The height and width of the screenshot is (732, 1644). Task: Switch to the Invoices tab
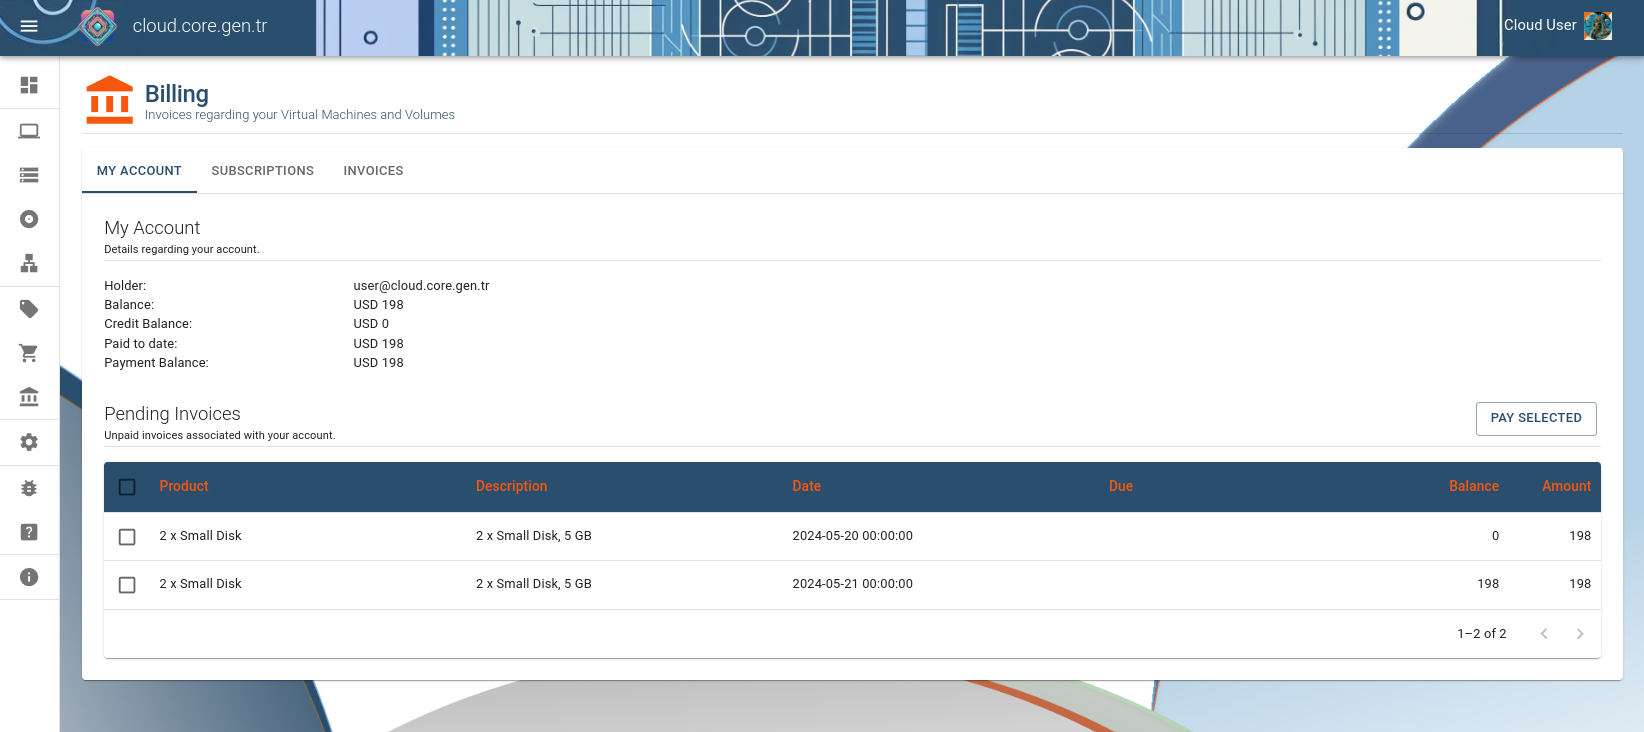tap(374, 171)
